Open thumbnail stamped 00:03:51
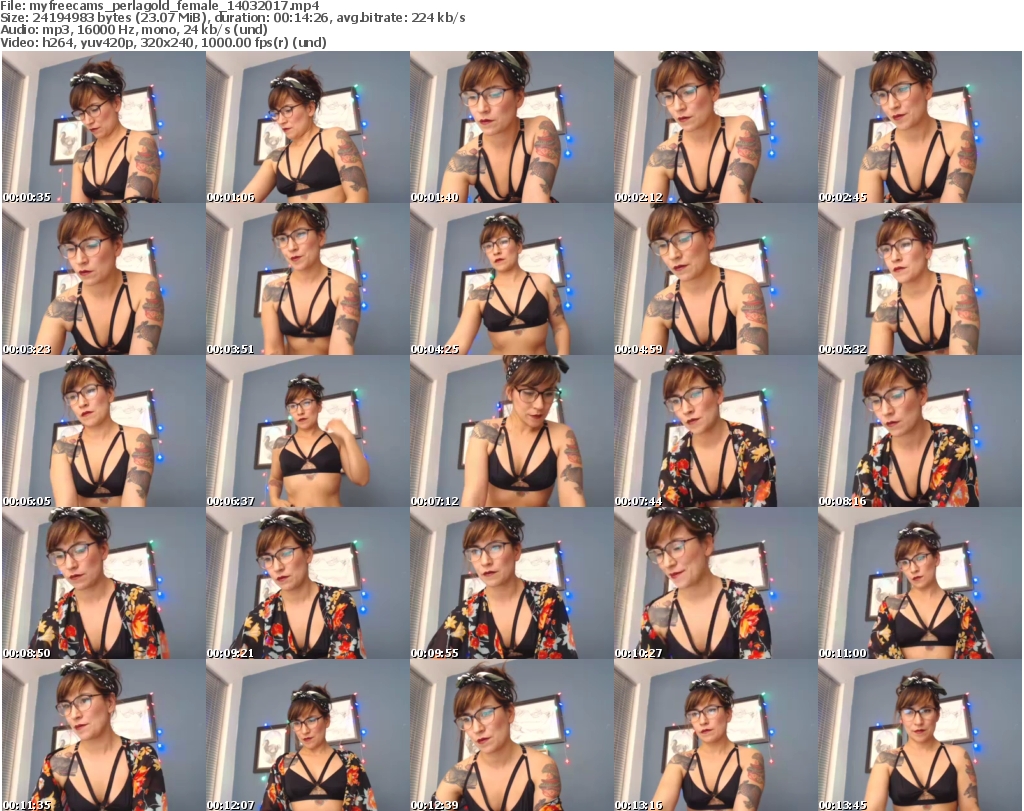This screenshot has width=1024, height=811. tap(308, 279)
